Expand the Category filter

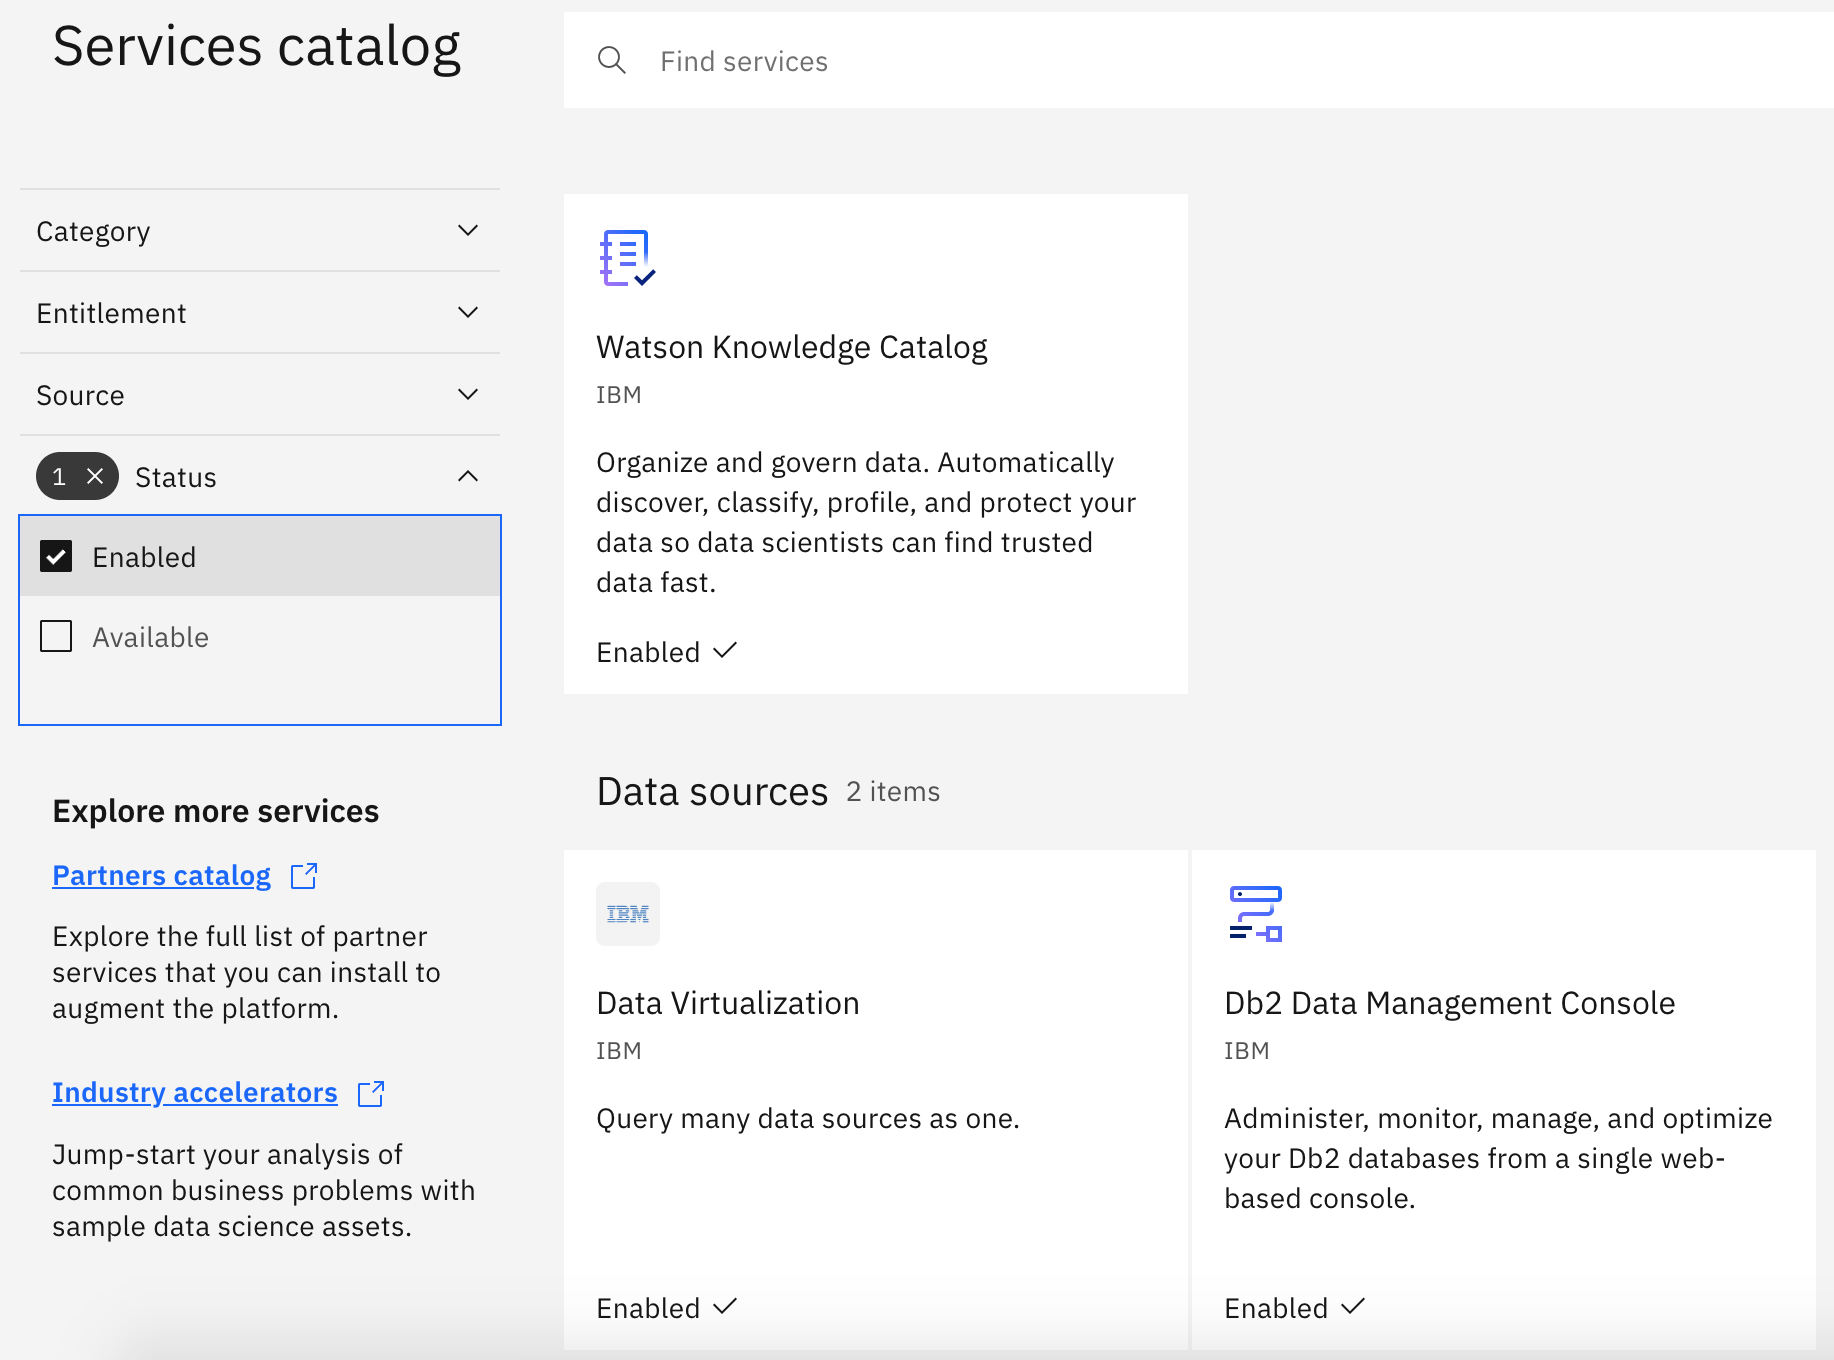(x=260, y=231)
